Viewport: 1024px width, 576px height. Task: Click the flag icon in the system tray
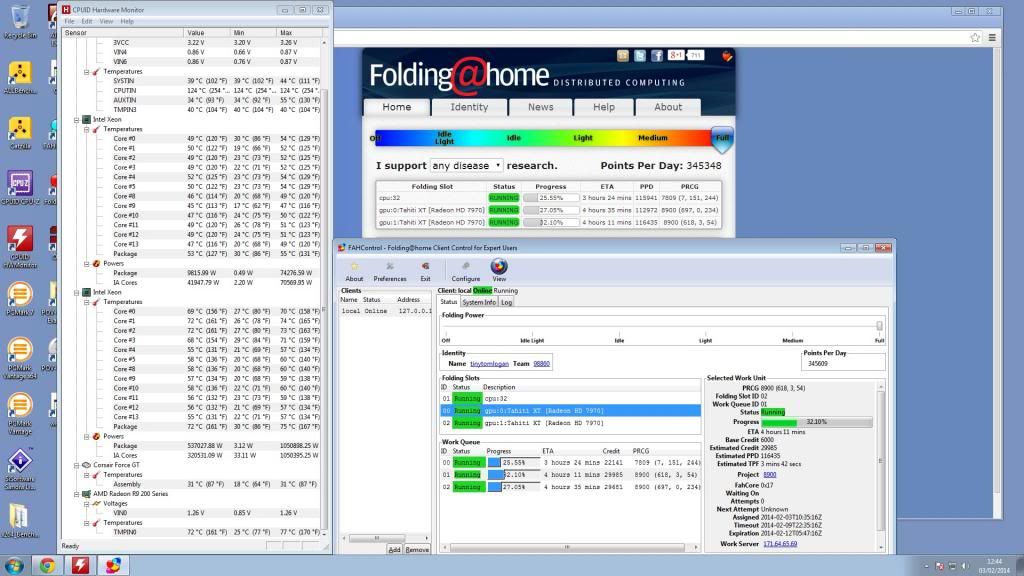click(x=939, y=566)
